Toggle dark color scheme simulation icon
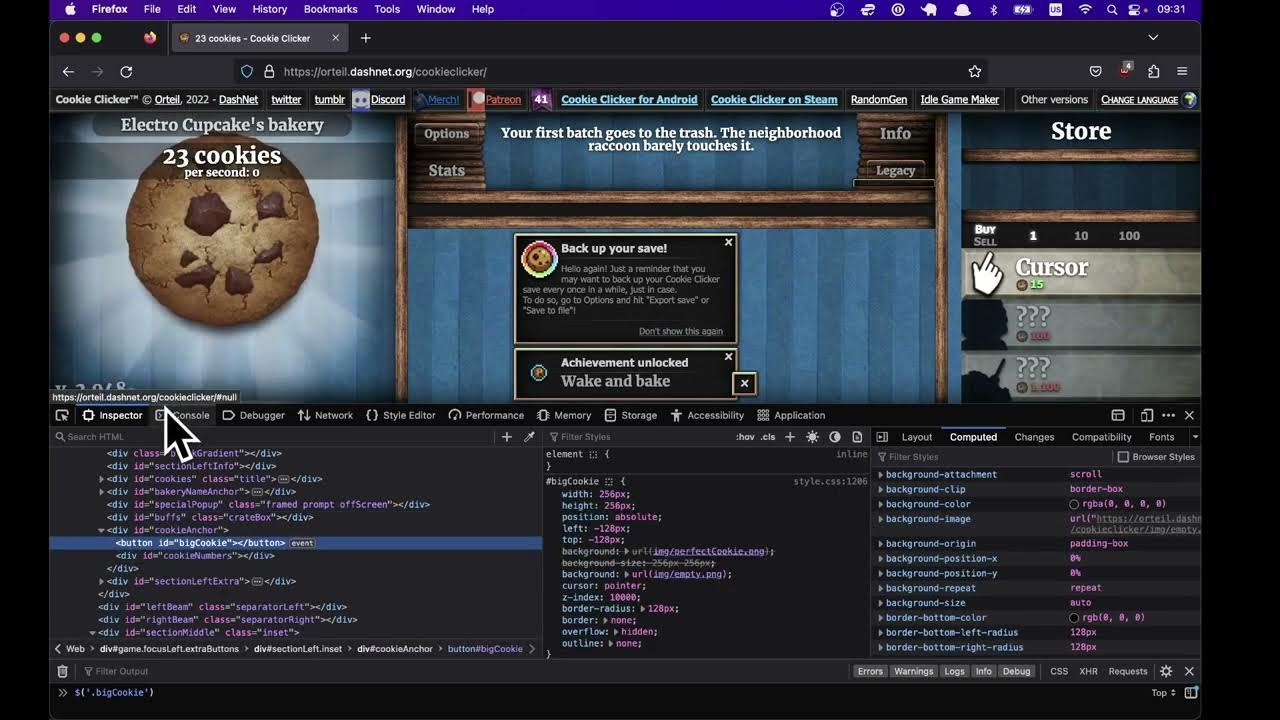Screen dimensions: 1280x720 click(x=835, y=437)
